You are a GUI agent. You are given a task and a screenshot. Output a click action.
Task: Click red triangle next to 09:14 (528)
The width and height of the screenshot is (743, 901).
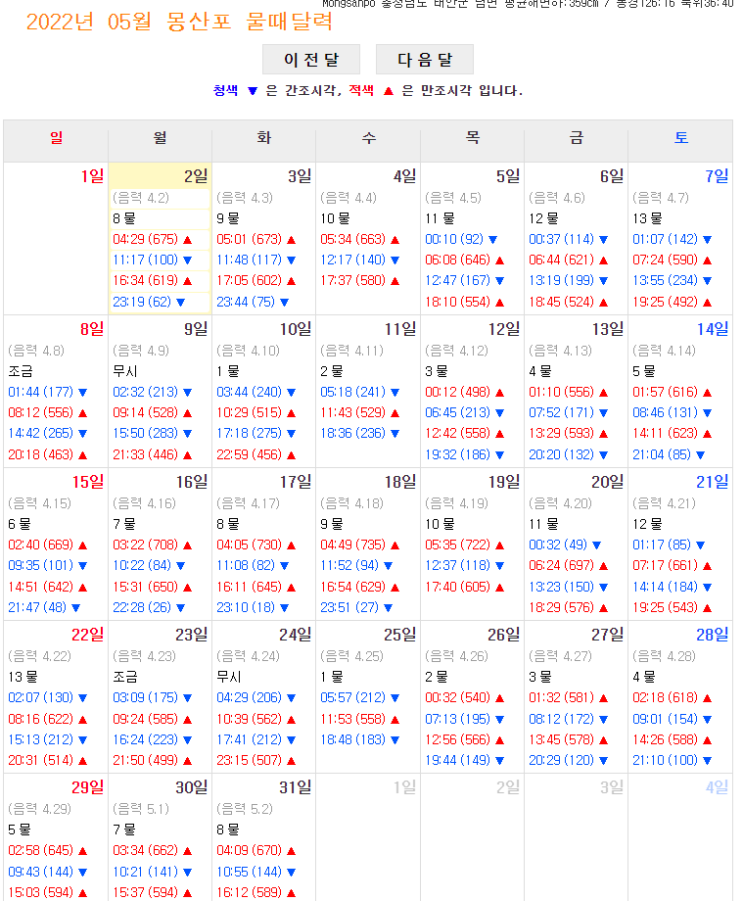click(x=187, y=413)
